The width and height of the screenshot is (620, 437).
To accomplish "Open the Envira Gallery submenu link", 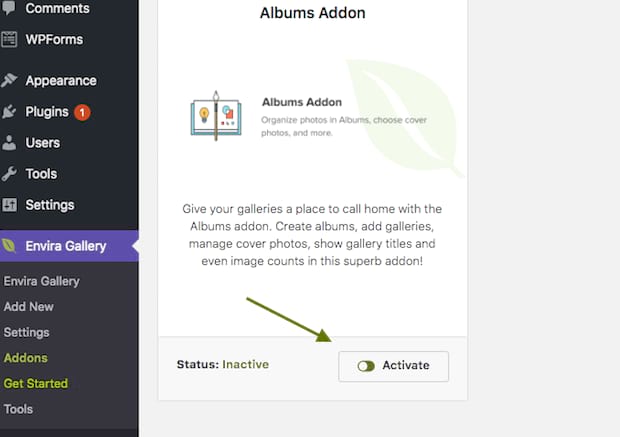I will tap(41, 281).
